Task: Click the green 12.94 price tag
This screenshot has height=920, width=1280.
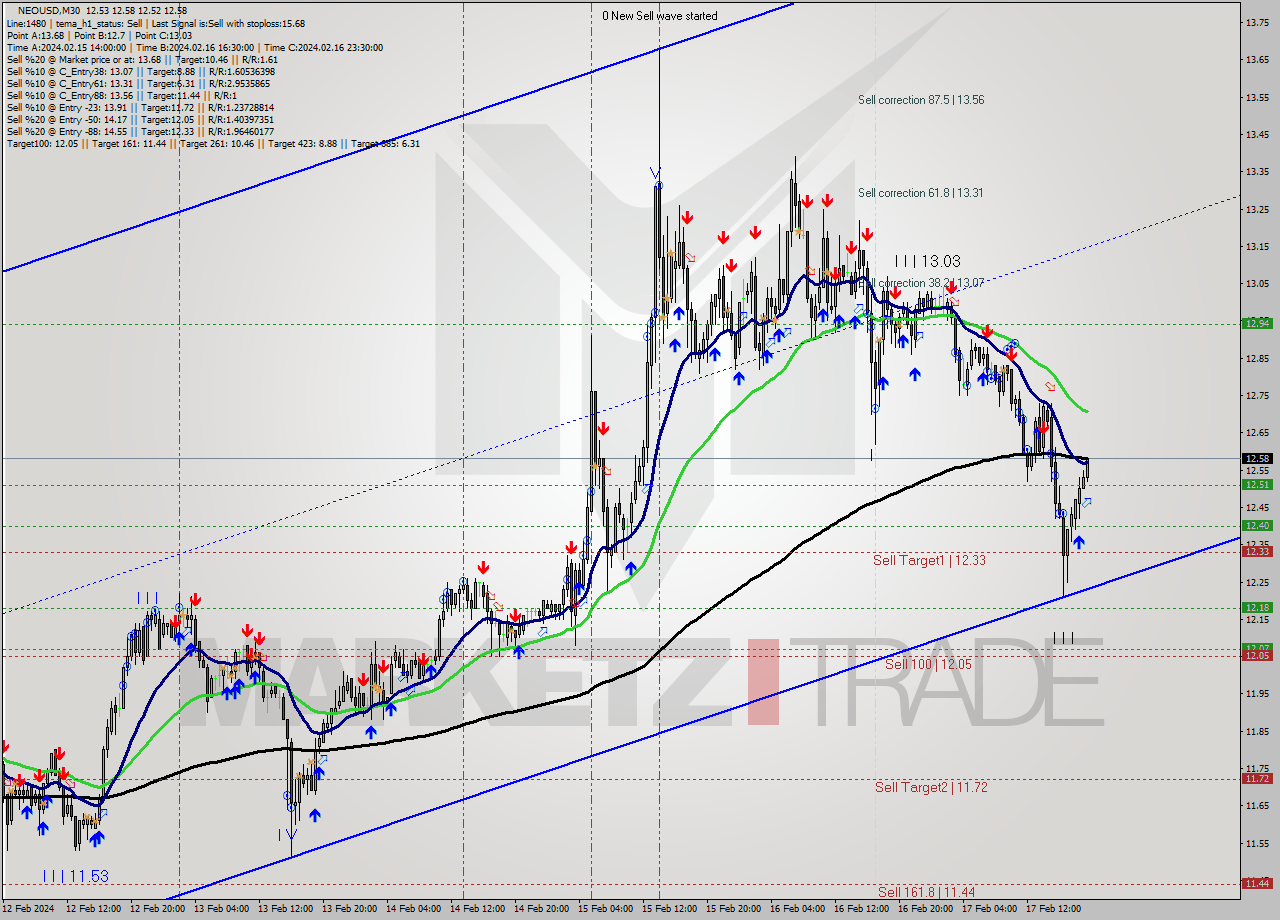Action: point(1257,323)
